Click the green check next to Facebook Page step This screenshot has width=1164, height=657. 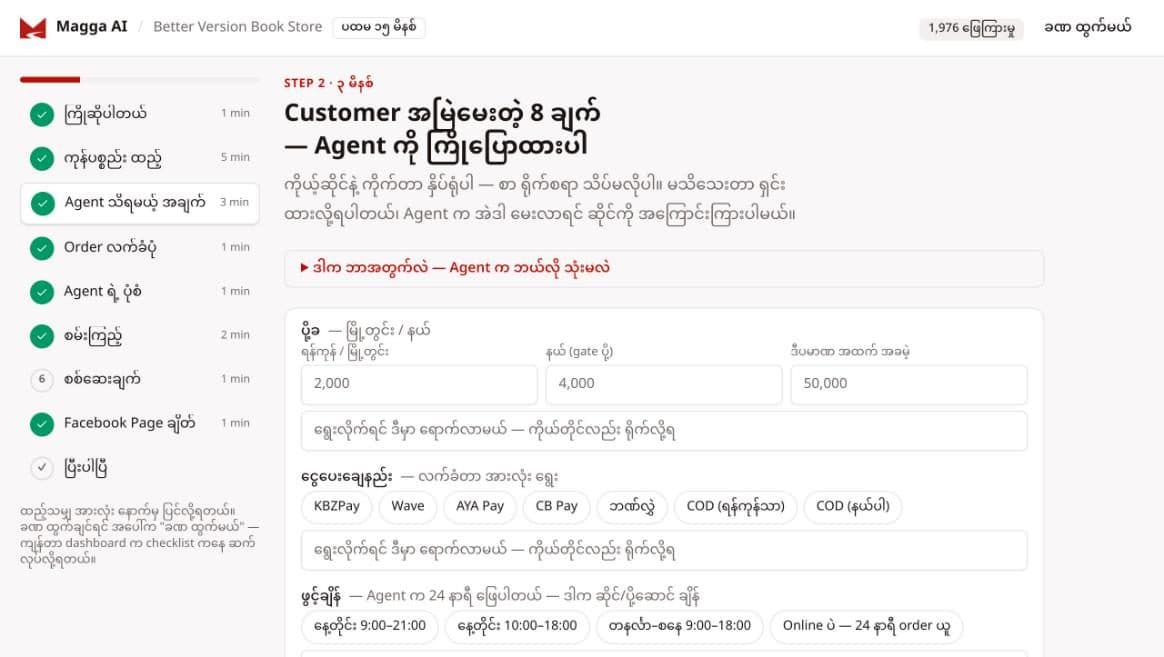(42, 423)
